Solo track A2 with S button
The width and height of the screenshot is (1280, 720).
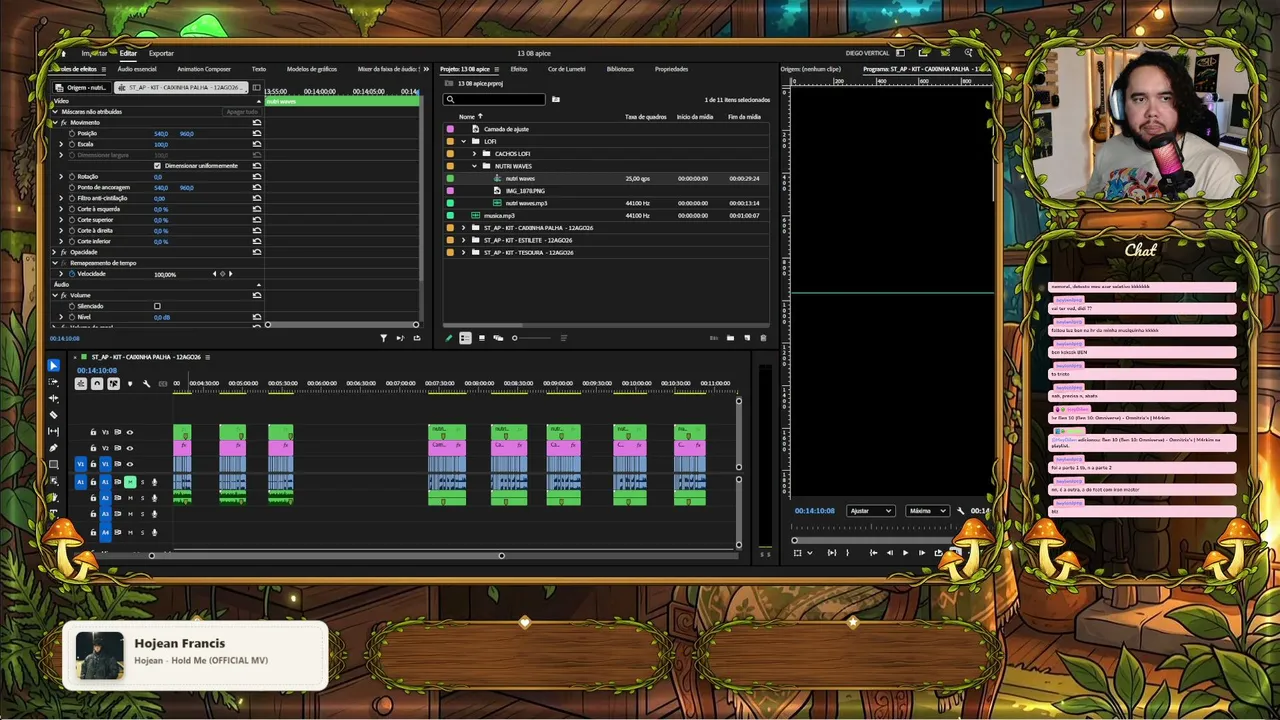click(x=142, y=498)
